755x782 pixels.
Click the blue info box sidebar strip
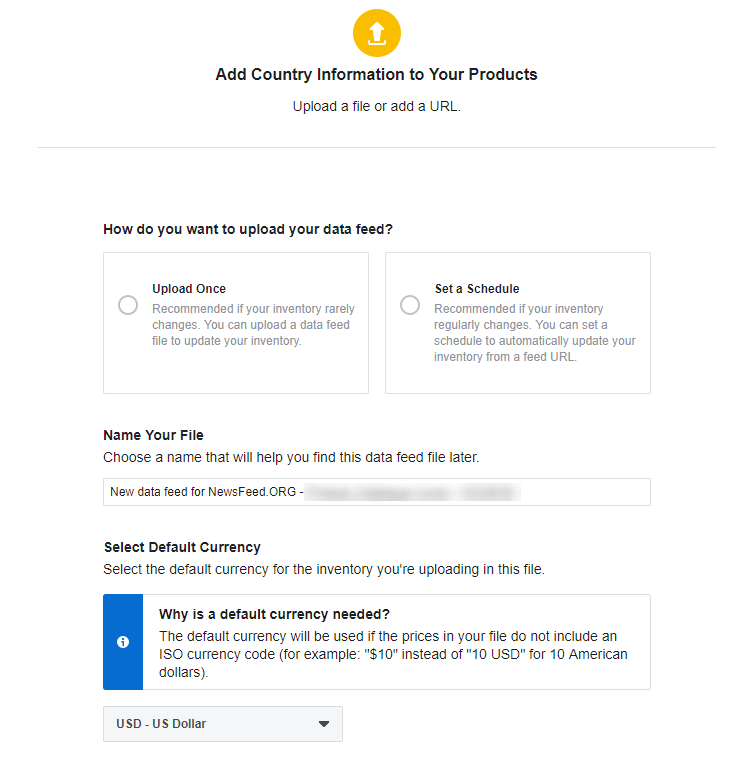tap(123, 642)
